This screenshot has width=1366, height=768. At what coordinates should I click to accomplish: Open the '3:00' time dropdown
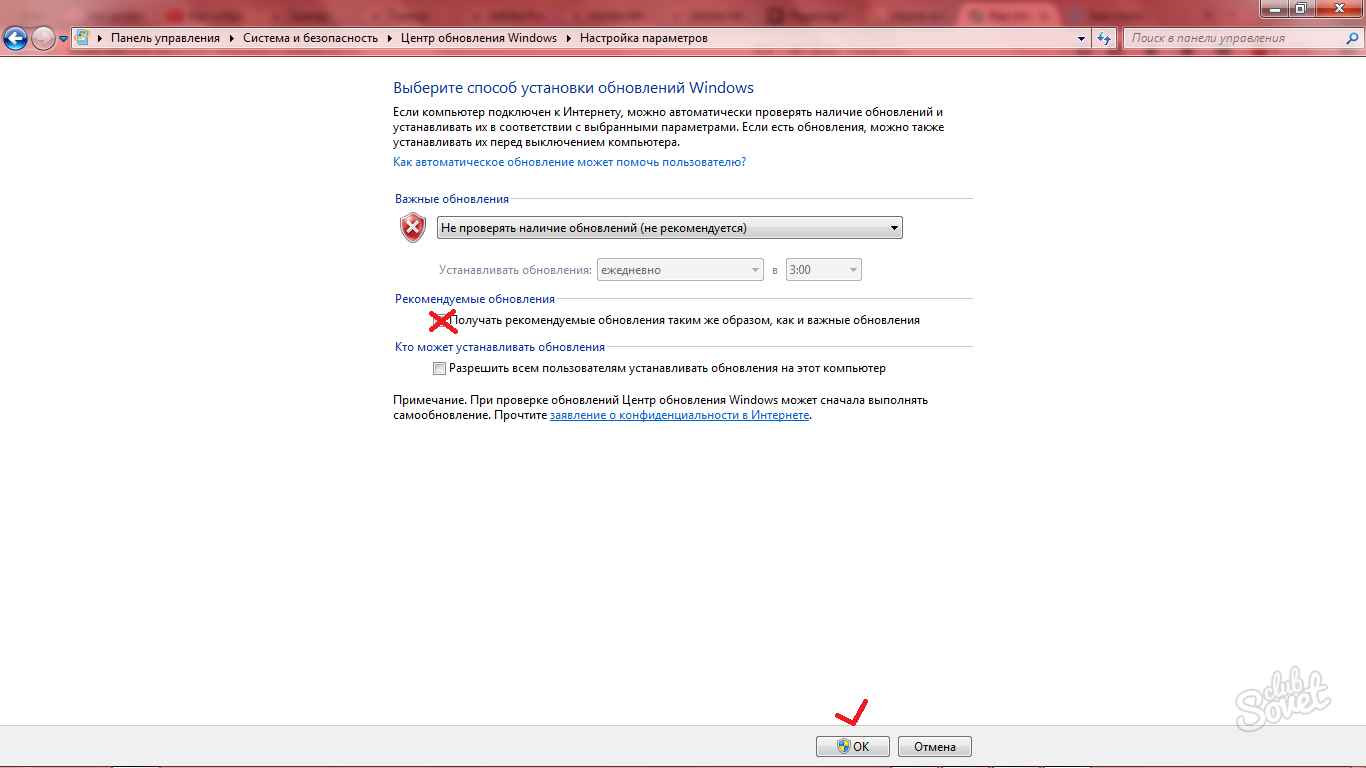pyautogui.click(x=823, y=270)
